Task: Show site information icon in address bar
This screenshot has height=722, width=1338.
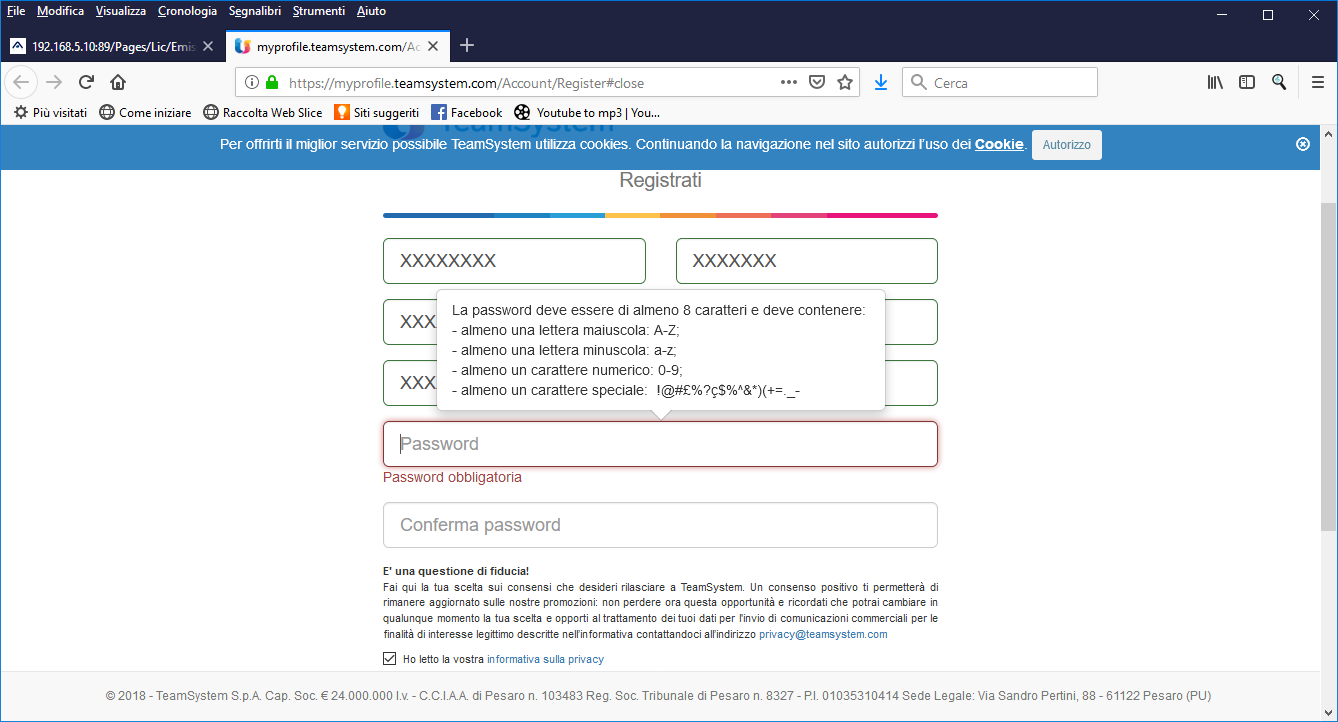Action: click(x=252, y=83)
